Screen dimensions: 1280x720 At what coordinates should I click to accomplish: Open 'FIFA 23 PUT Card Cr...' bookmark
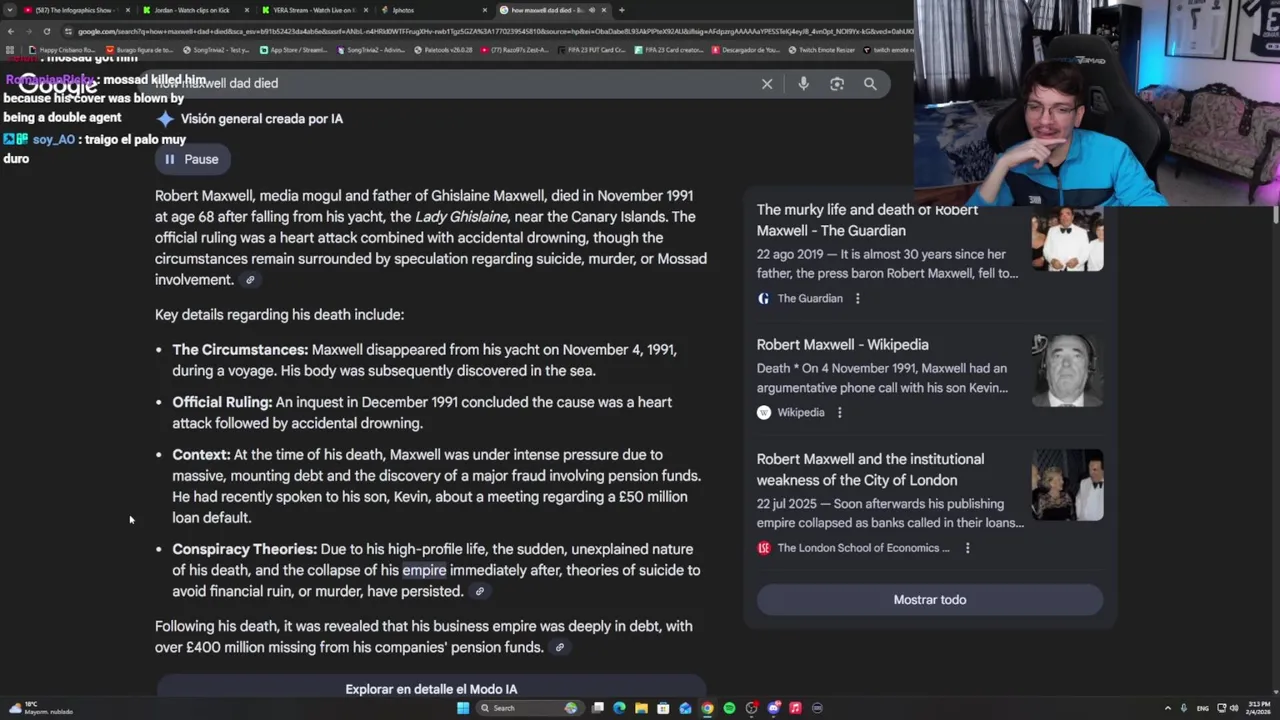point(591,50)
